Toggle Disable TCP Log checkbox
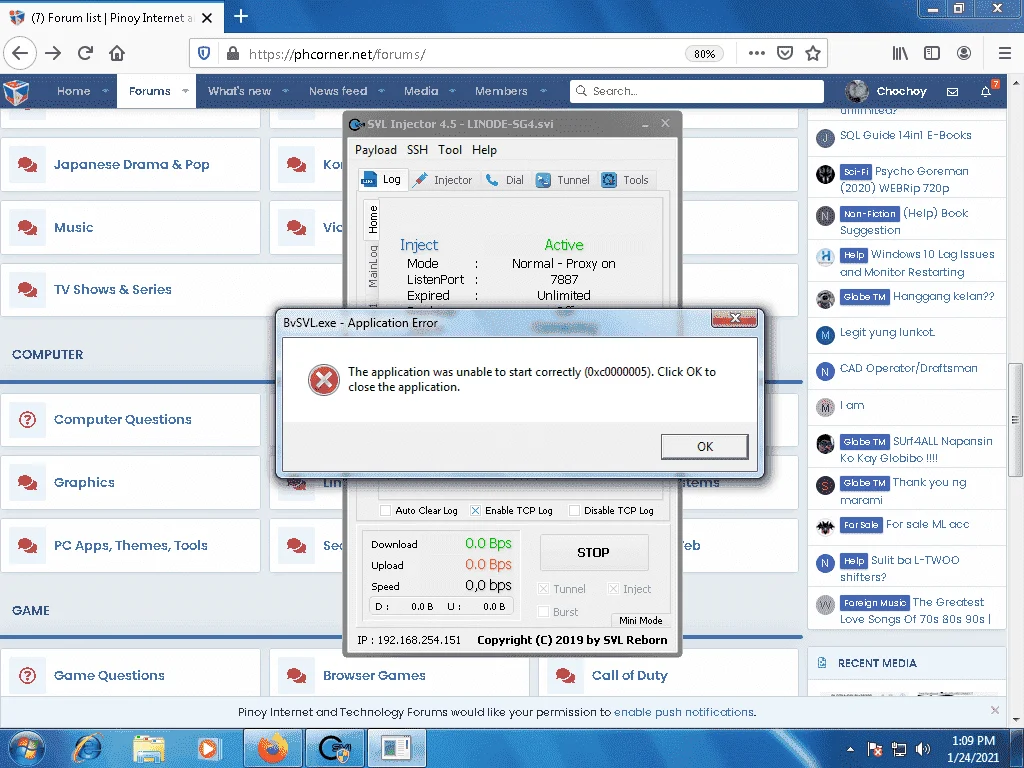 click(574, 511)
